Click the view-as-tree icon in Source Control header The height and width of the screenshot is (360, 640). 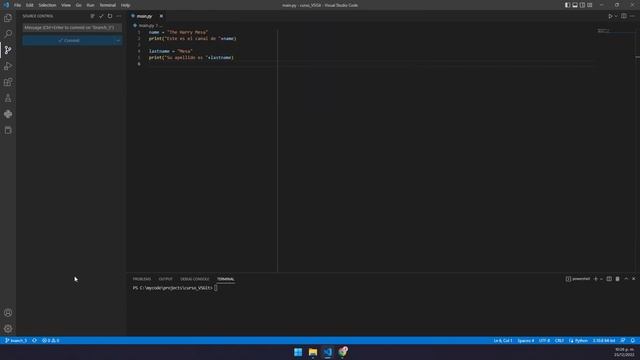tap(92, 16)
